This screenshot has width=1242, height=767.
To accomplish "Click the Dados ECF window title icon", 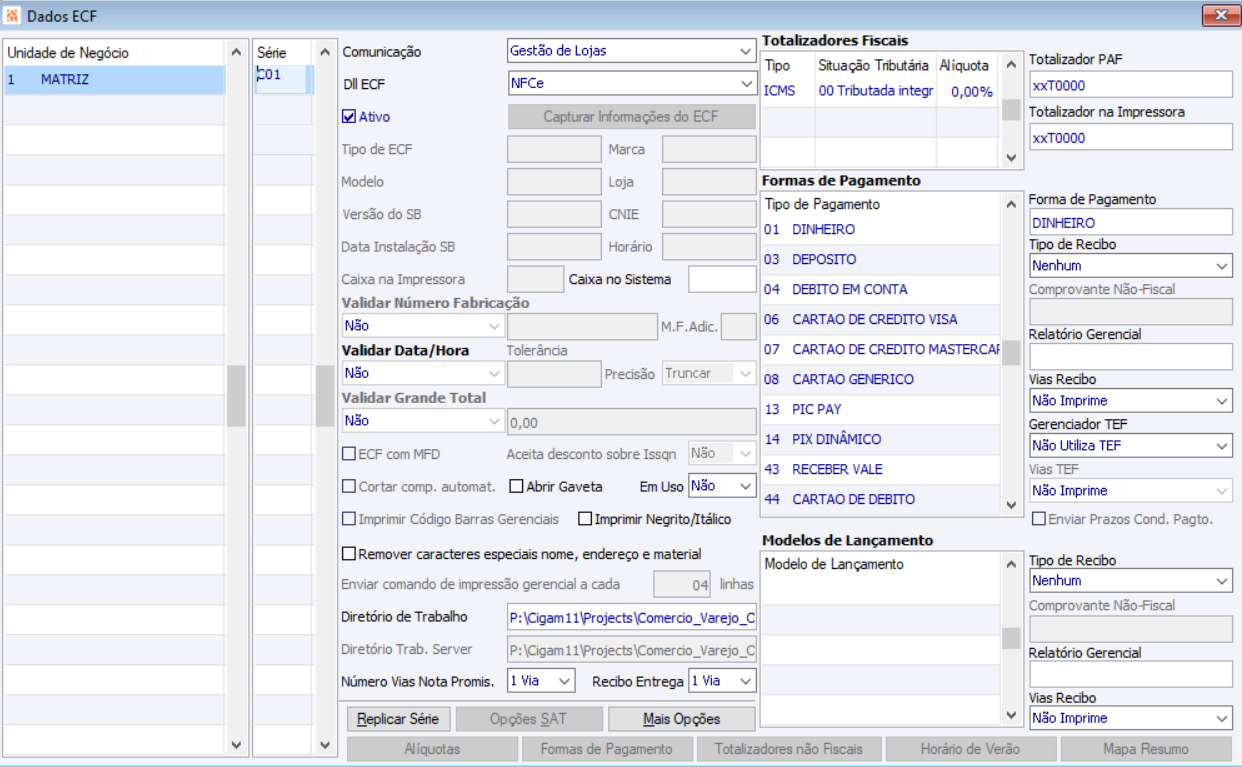I will 12,16.
